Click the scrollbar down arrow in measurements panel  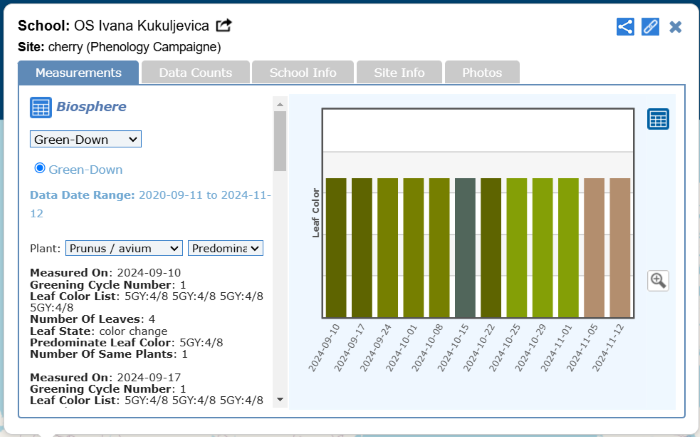[x=280, y=400]
